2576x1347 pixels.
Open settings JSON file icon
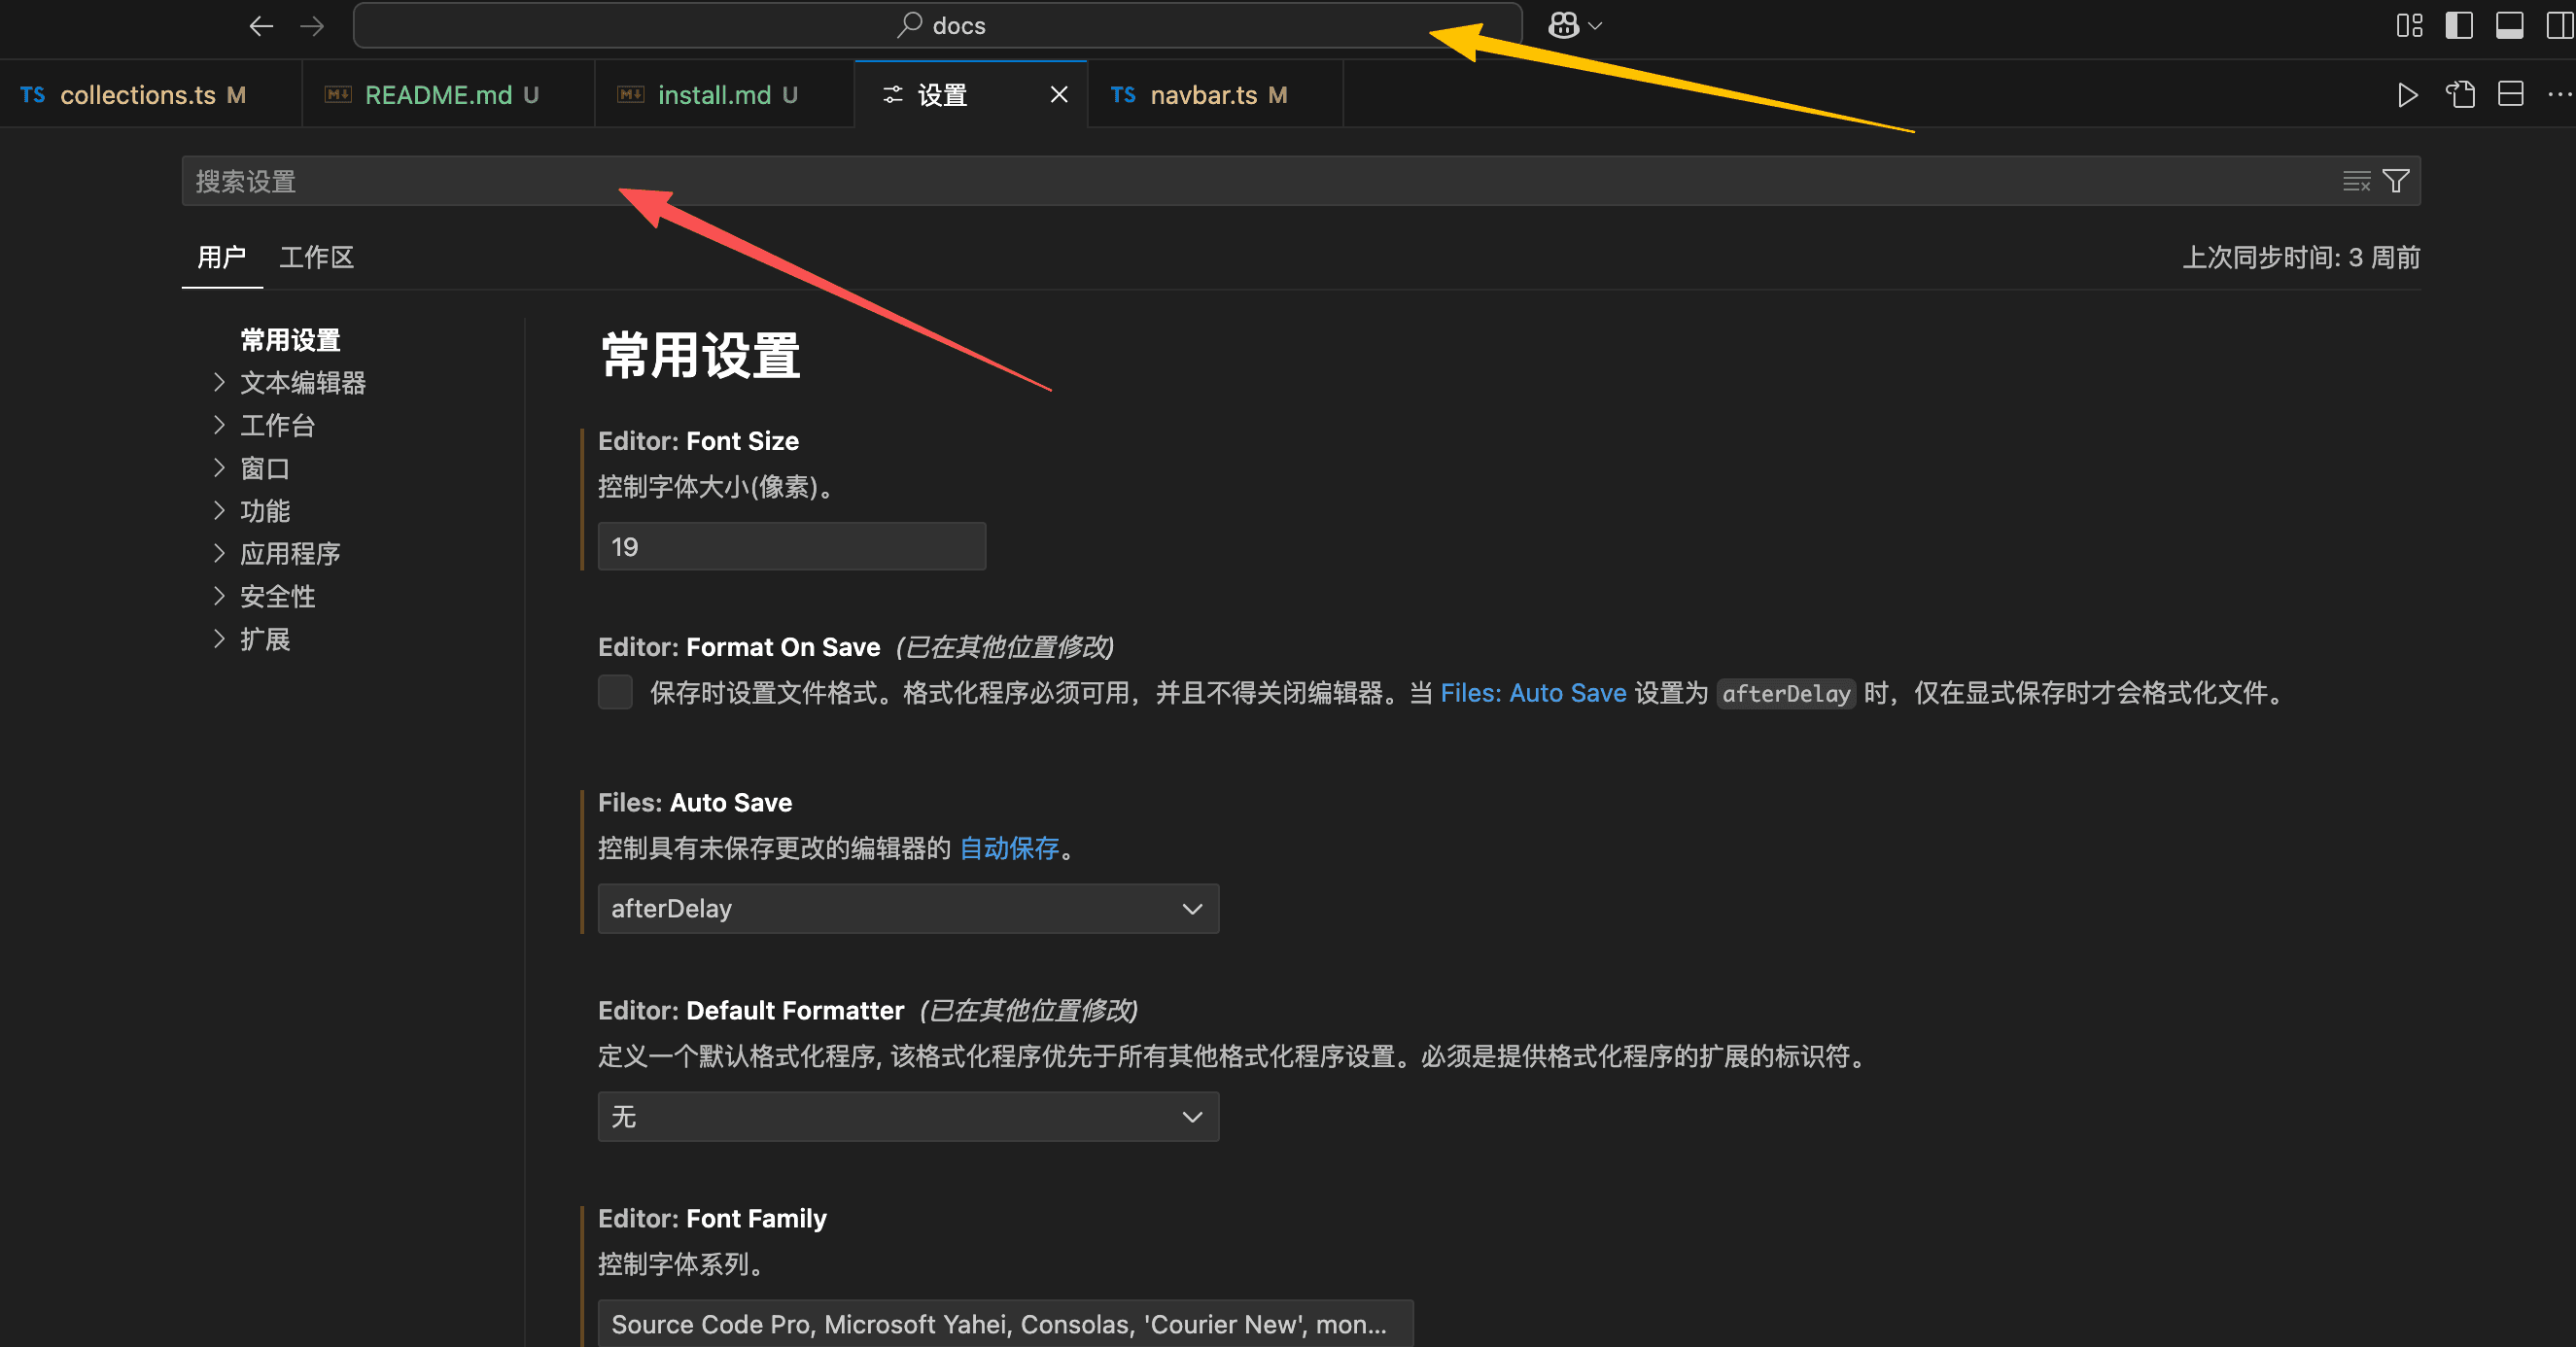point(2460,95)
